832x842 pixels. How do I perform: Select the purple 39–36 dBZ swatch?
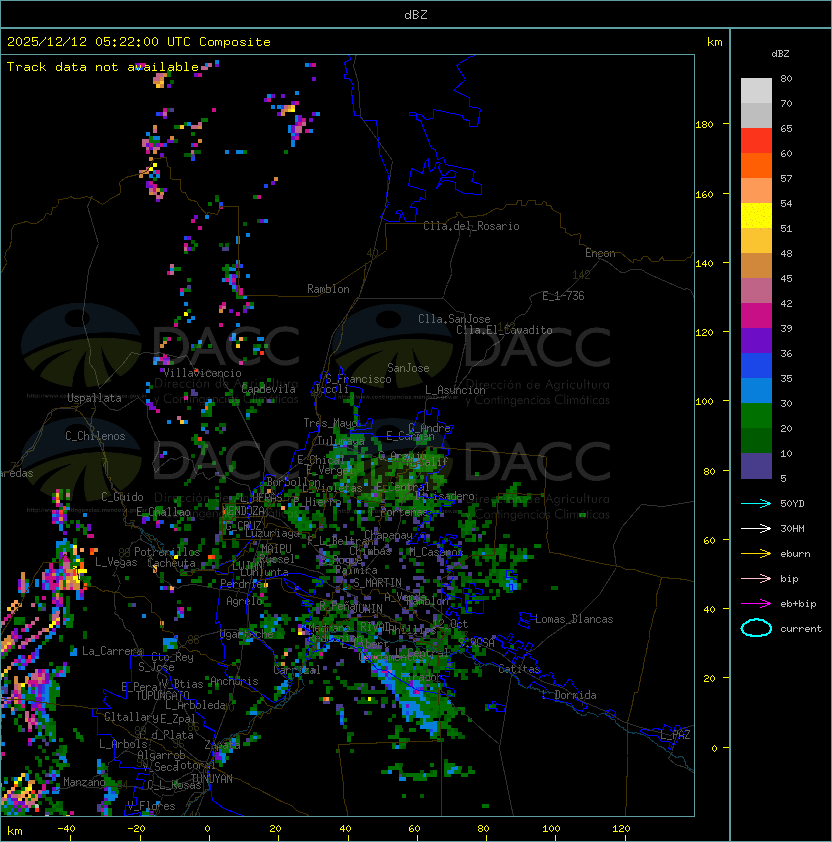(756, 340)
